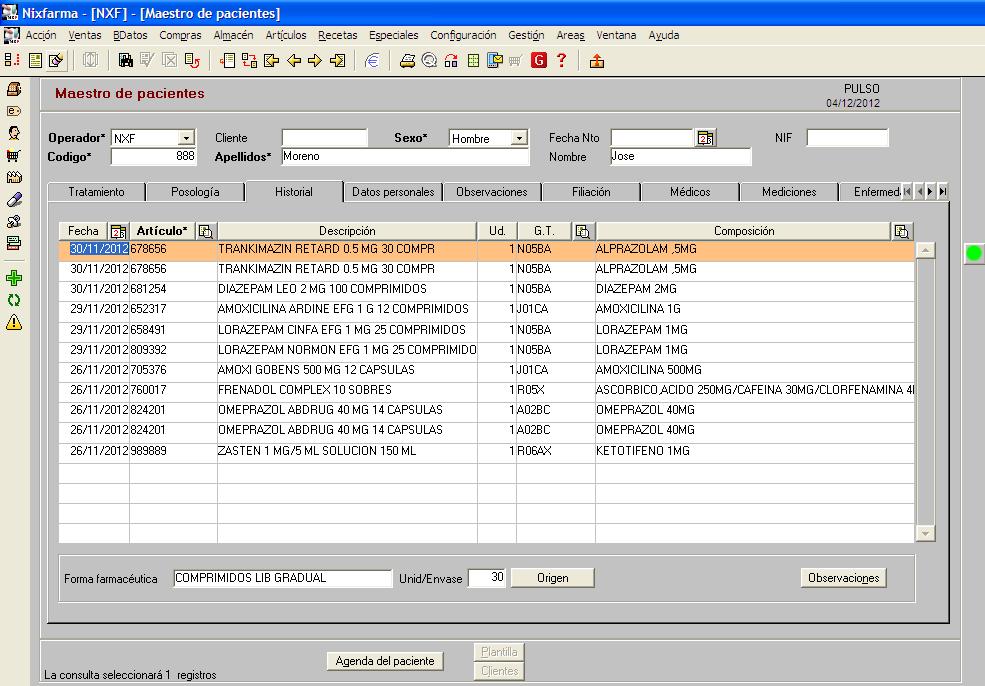Image resolution: width=985 pixels, height=686 pixels.
Task: Open the Recetas menu
Action: pyautogui.click(x=337, y=35)
